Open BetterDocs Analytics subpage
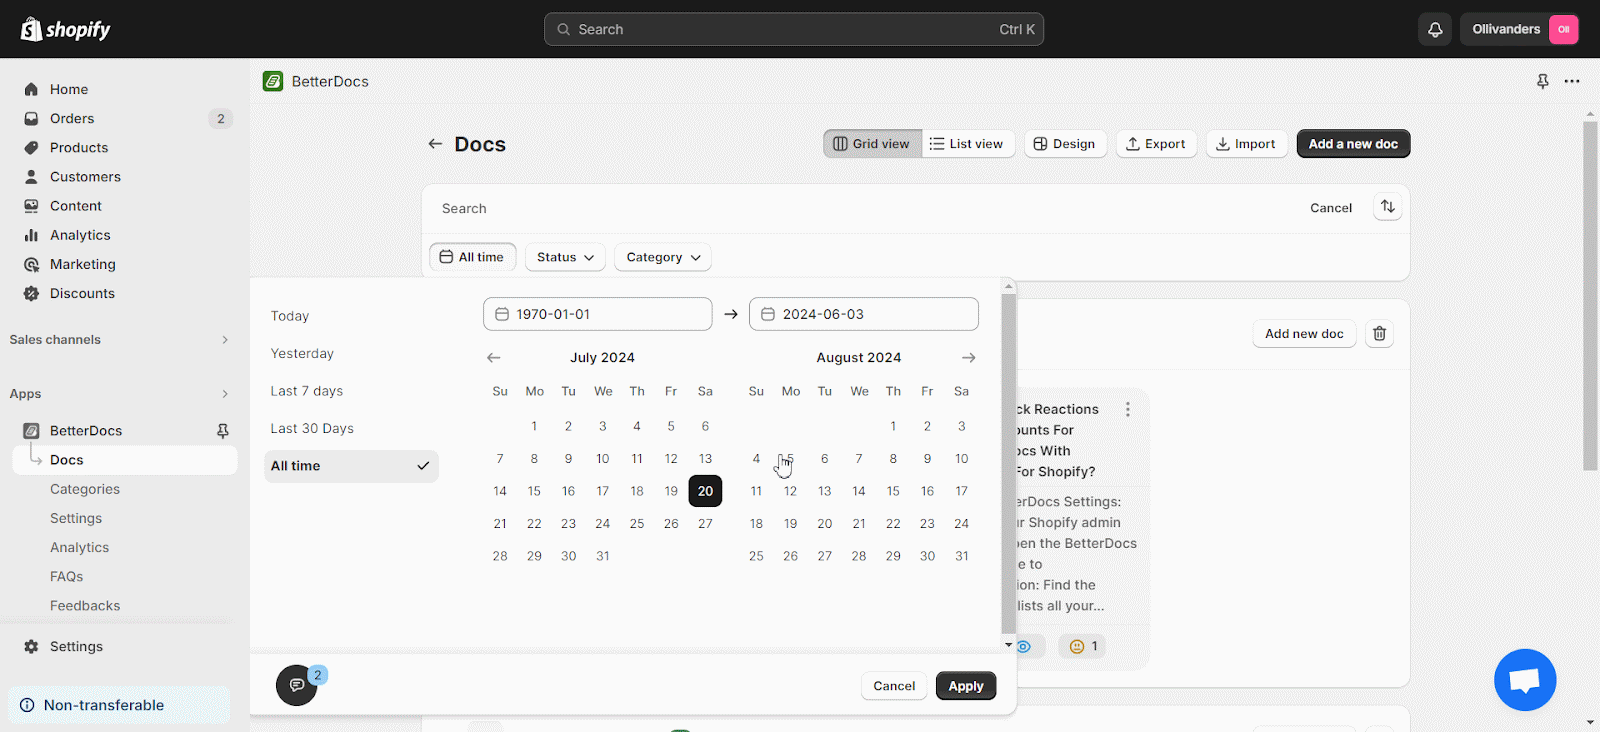 pos(80,547)
